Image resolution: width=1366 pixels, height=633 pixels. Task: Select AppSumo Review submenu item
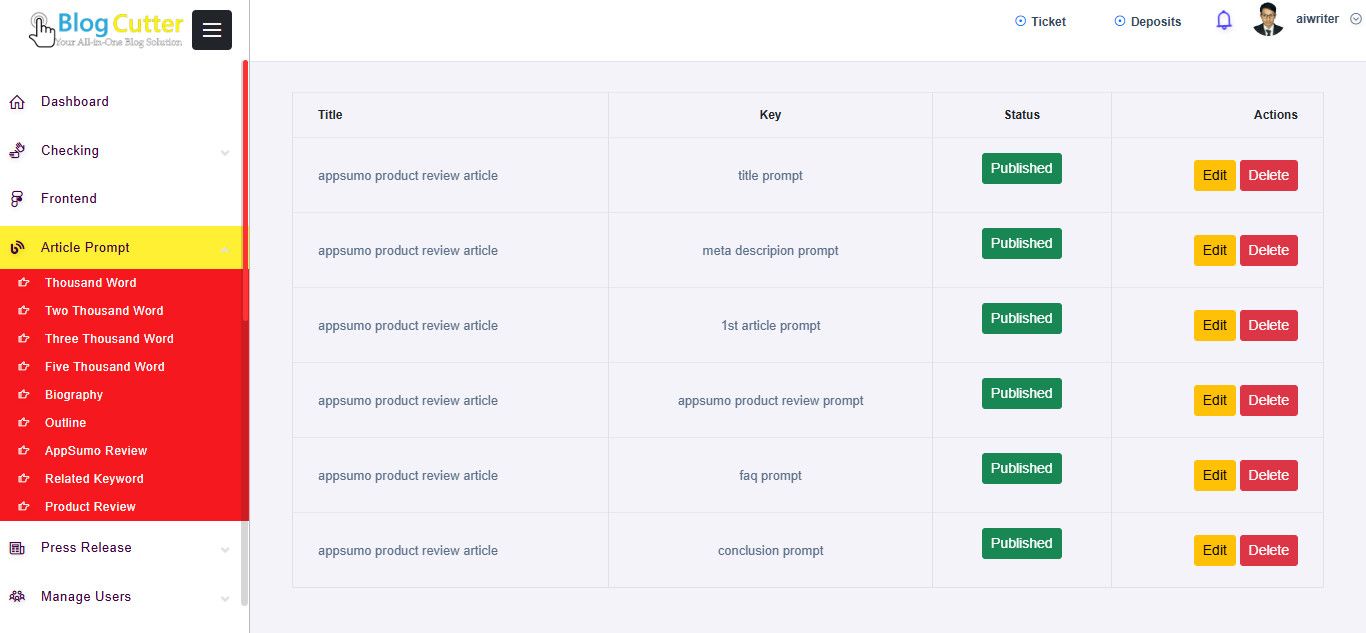pyautogui.click(x=96, y=451)
